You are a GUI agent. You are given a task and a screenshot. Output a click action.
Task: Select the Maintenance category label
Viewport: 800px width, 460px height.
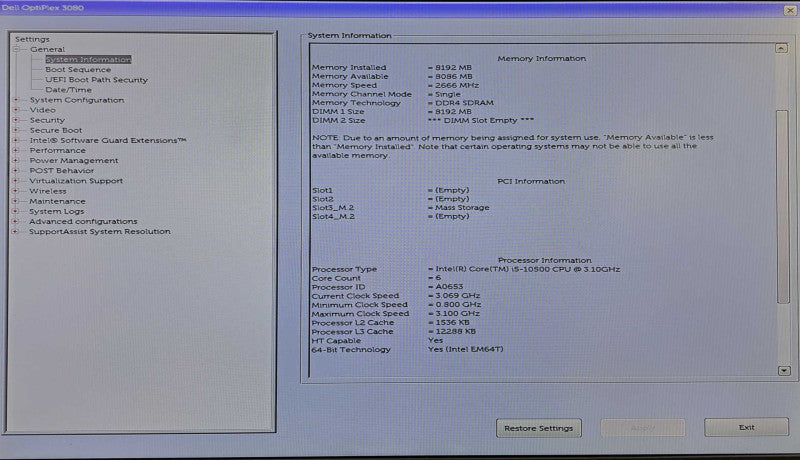click(x=57, y=201)
